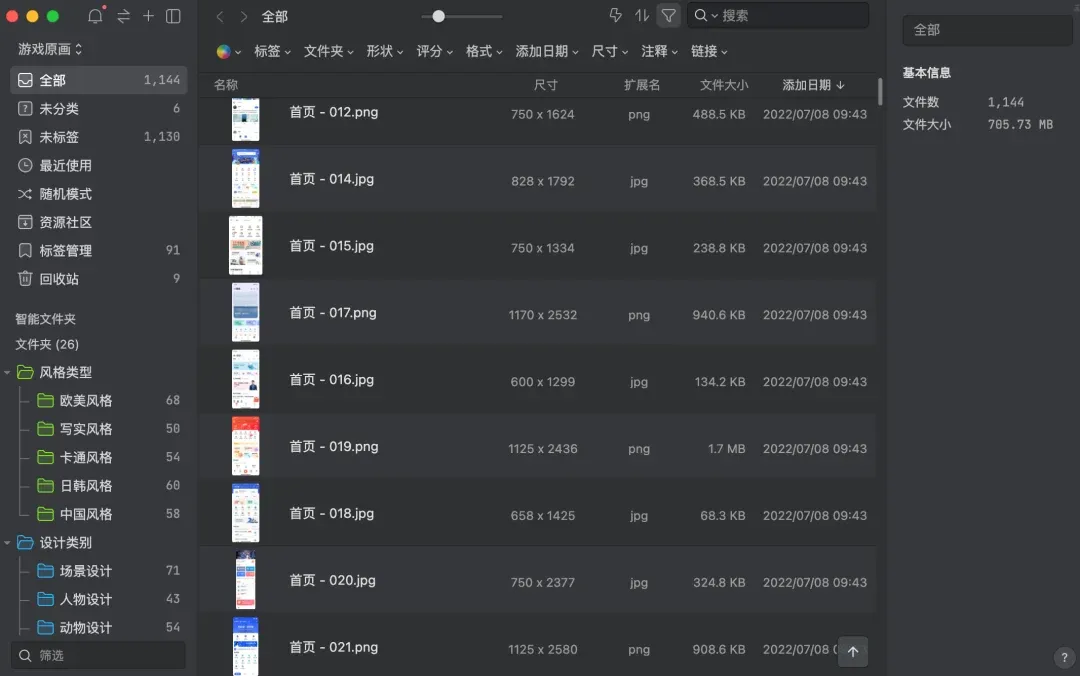Select the 日韩风格 folder
The width and height of the screenshot is (1080, 676).
tap(99, 486)
